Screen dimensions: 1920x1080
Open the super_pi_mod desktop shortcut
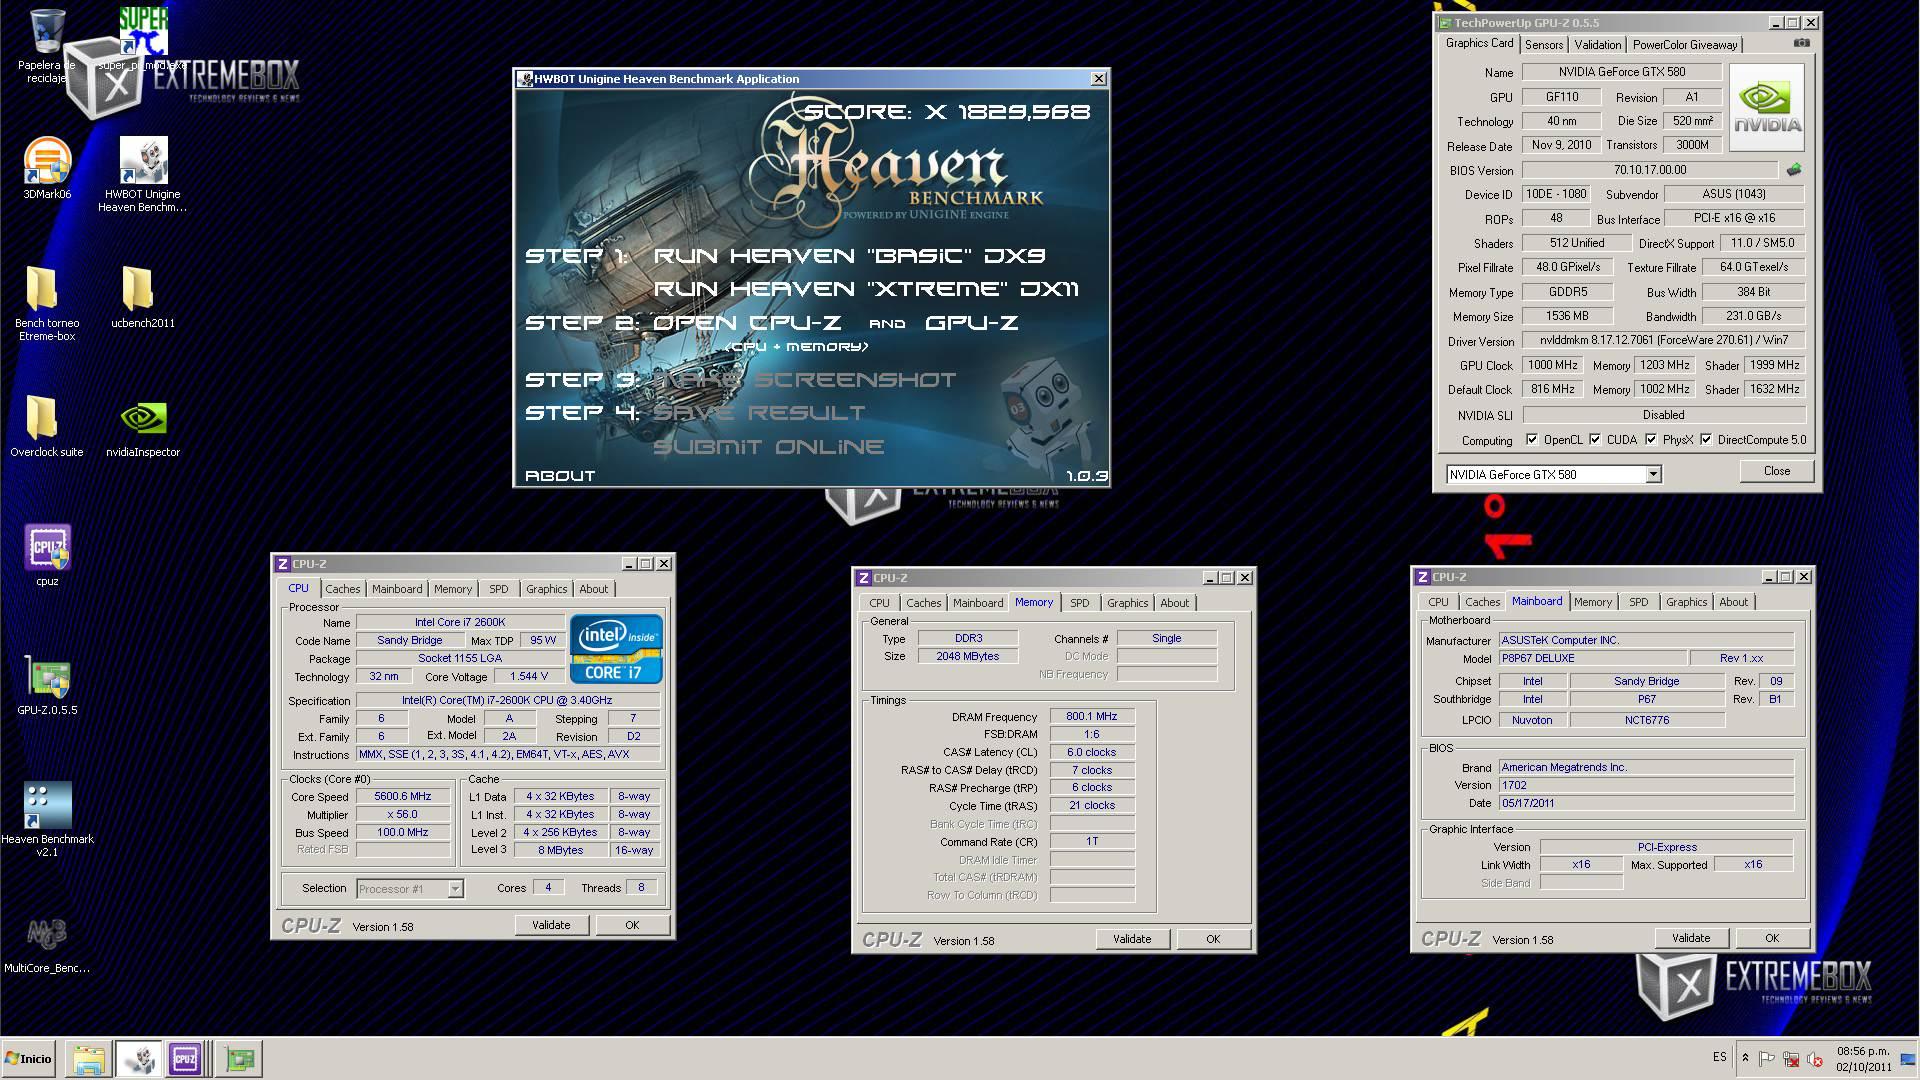coord(143,40)
